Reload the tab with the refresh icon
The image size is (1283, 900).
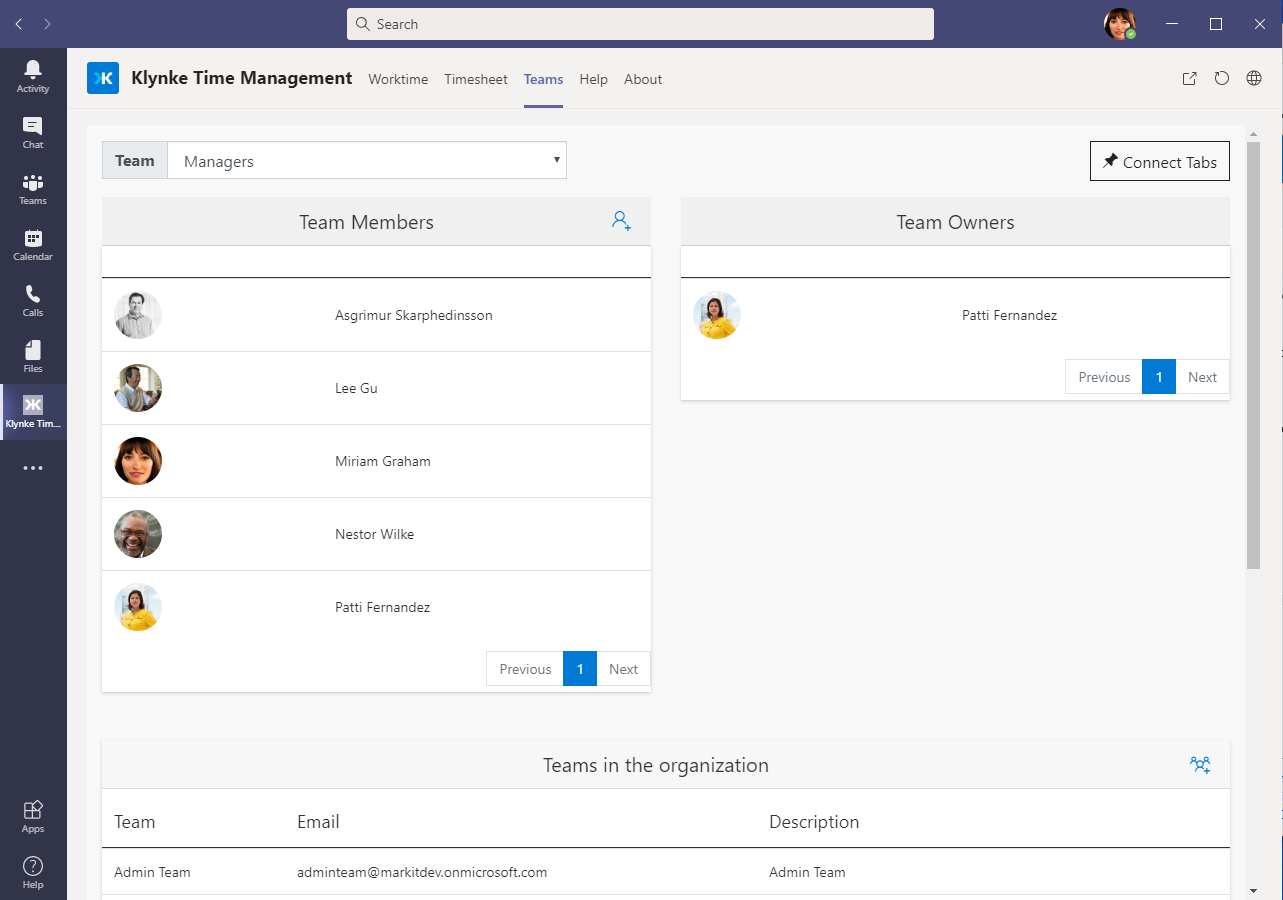[x=1221, y=78]
